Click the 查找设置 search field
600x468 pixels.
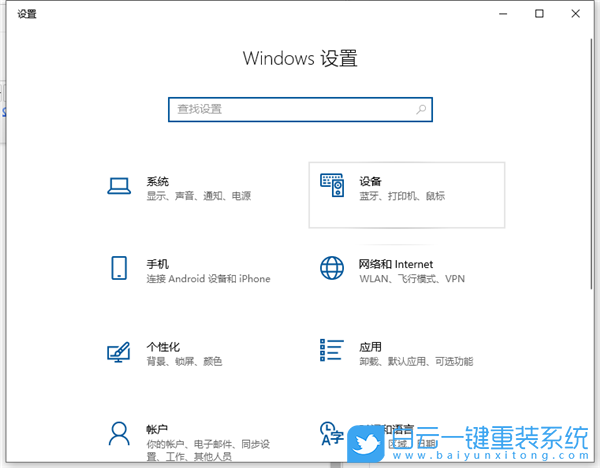300,110
